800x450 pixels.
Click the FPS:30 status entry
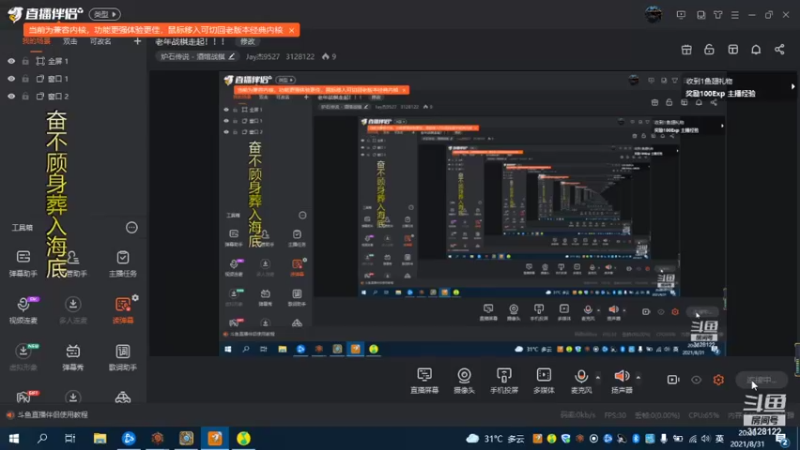[x=615, y=415]
